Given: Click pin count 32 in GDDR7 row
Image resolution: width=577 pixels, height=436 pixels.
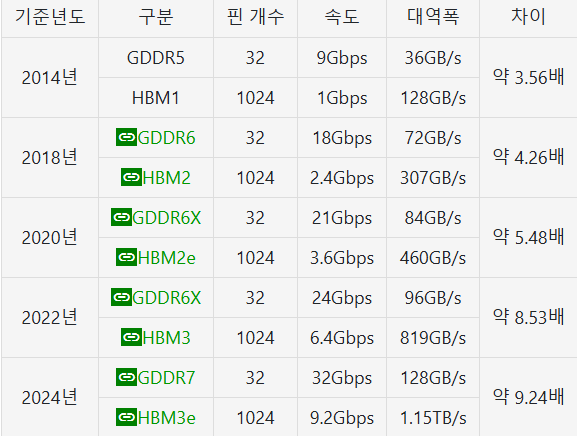Looking at the screenshot, I should [255, 377].
